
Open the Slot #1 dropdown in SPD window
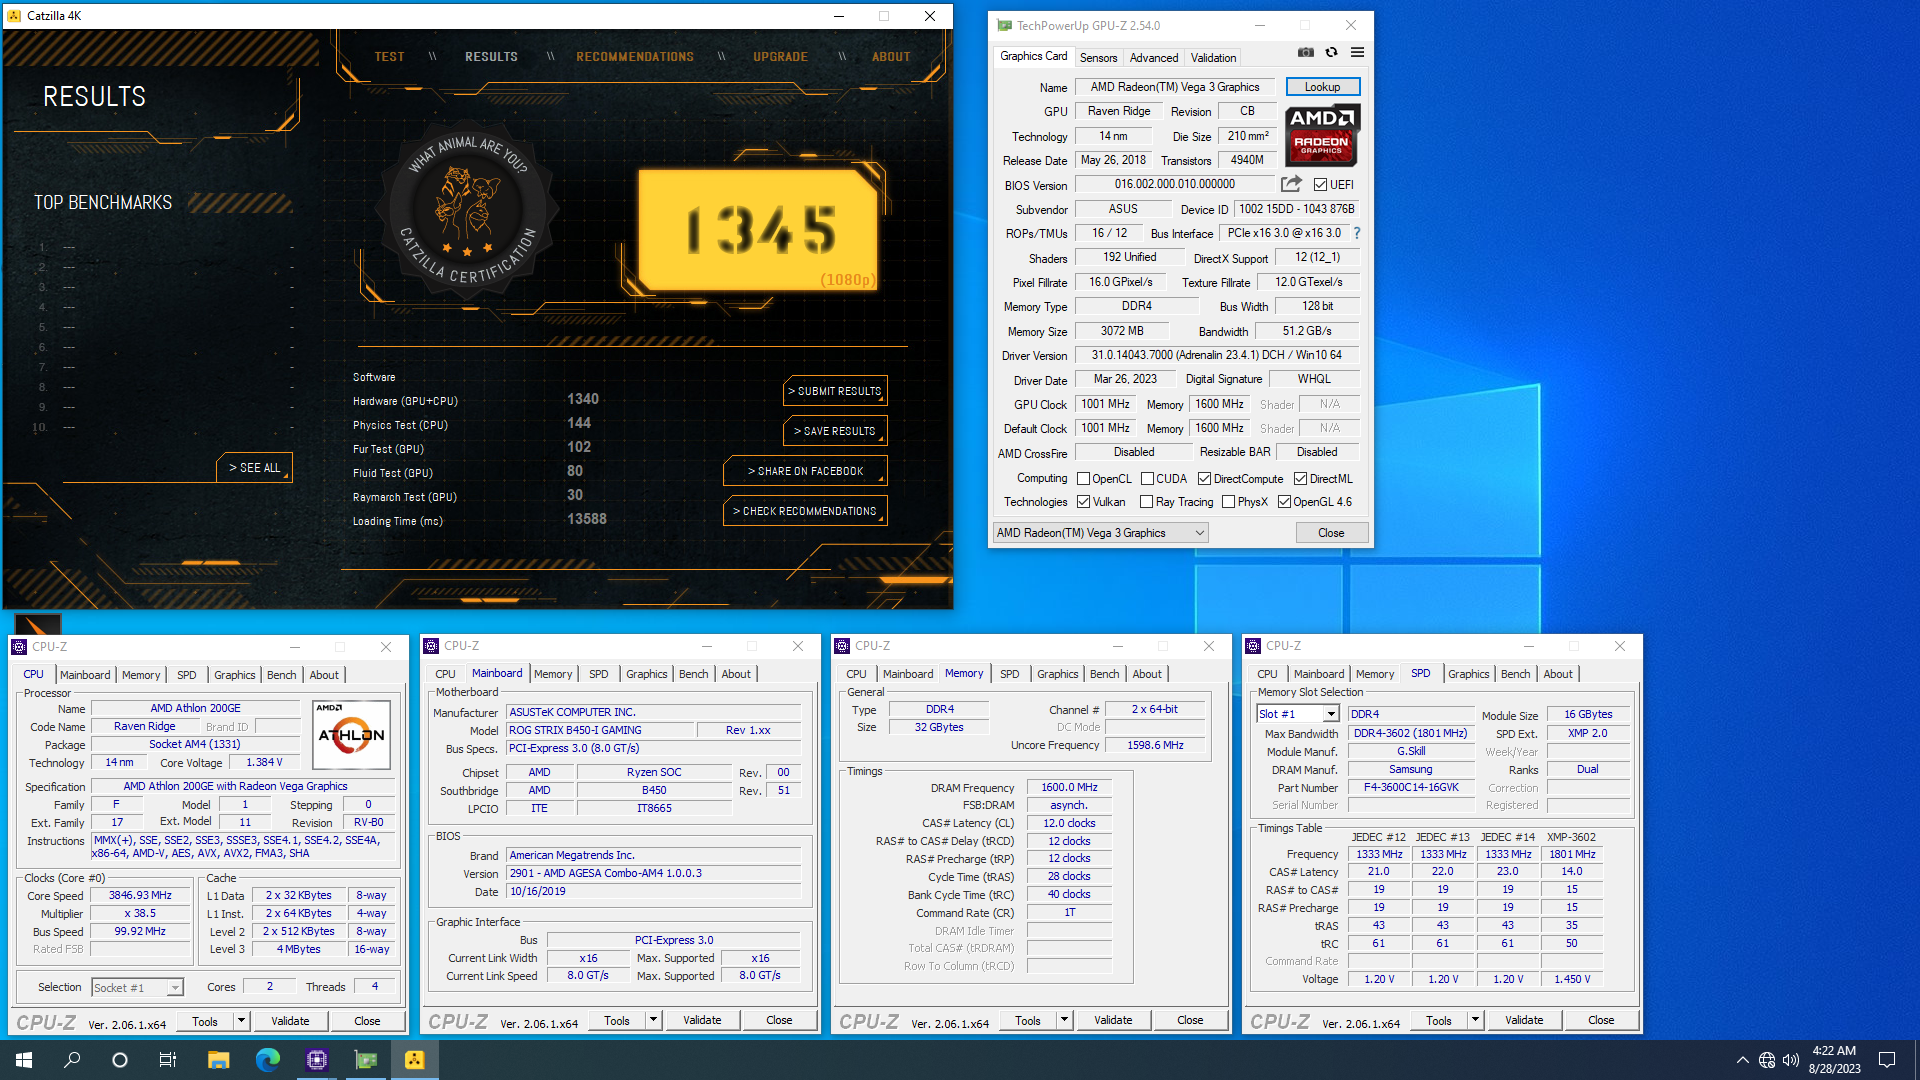(x=1297, y=714)
